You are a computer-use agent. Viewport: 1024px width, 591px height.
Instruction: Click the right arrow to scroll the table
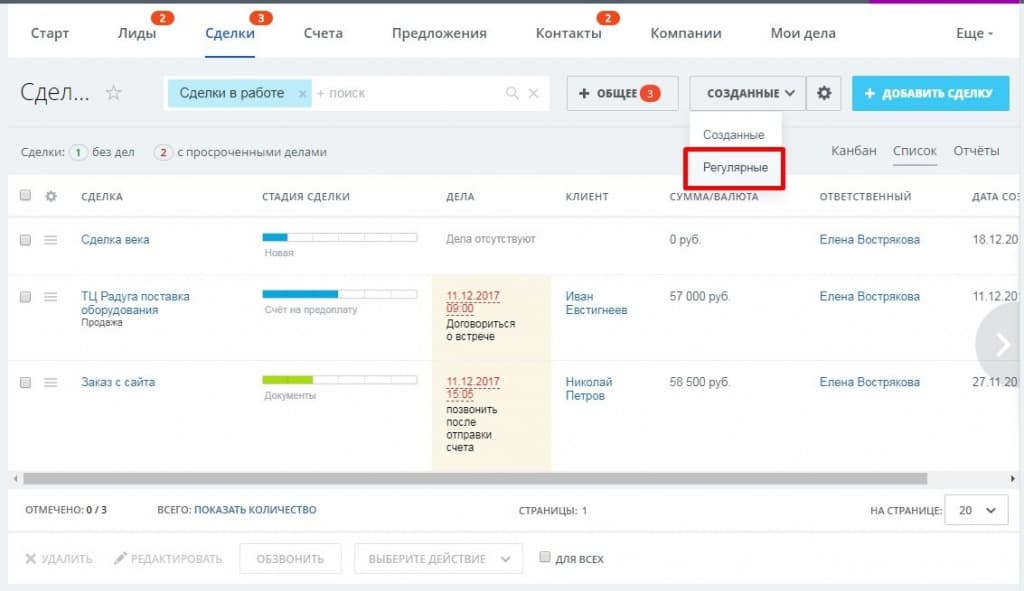pyautogui.click(x=1001, y=344)
